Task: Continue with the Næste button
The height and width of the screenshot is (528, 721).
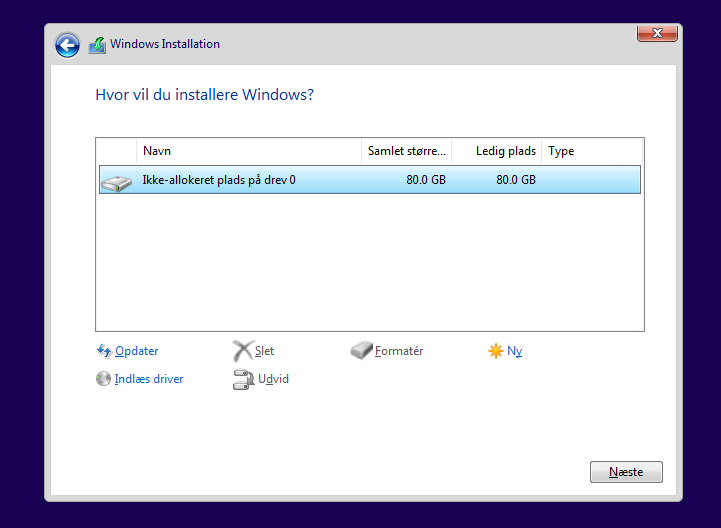Action: (x=626, y=472)
